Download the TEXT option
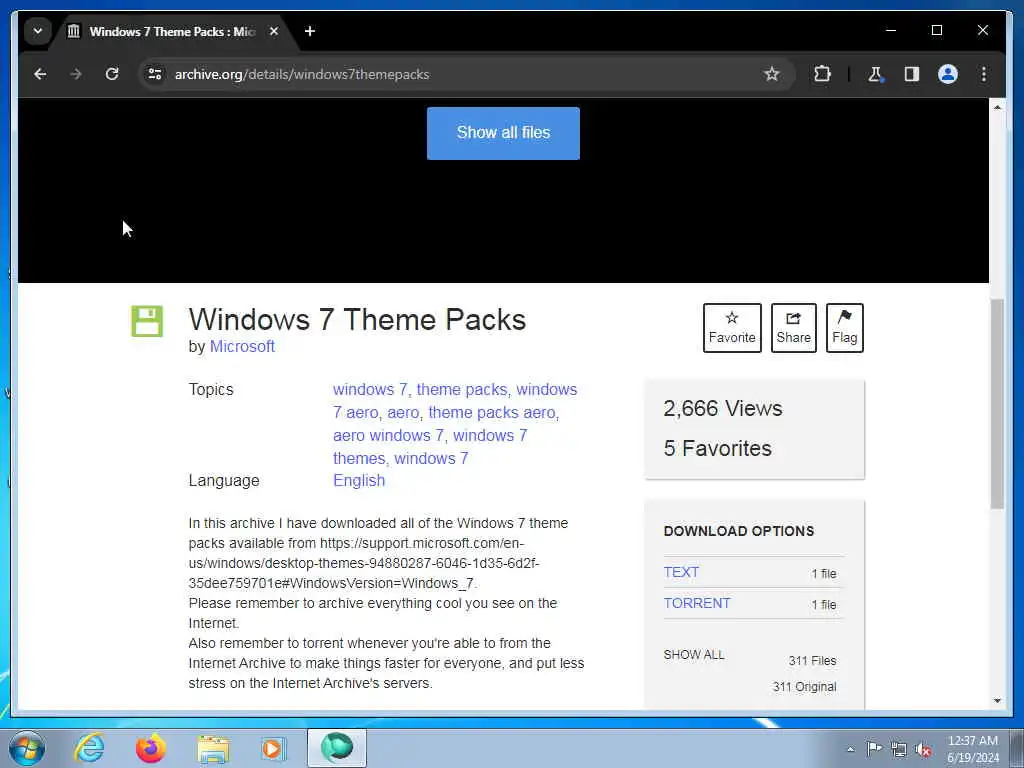This screenshot has width=1024, height=768. [x=681, y=572]
